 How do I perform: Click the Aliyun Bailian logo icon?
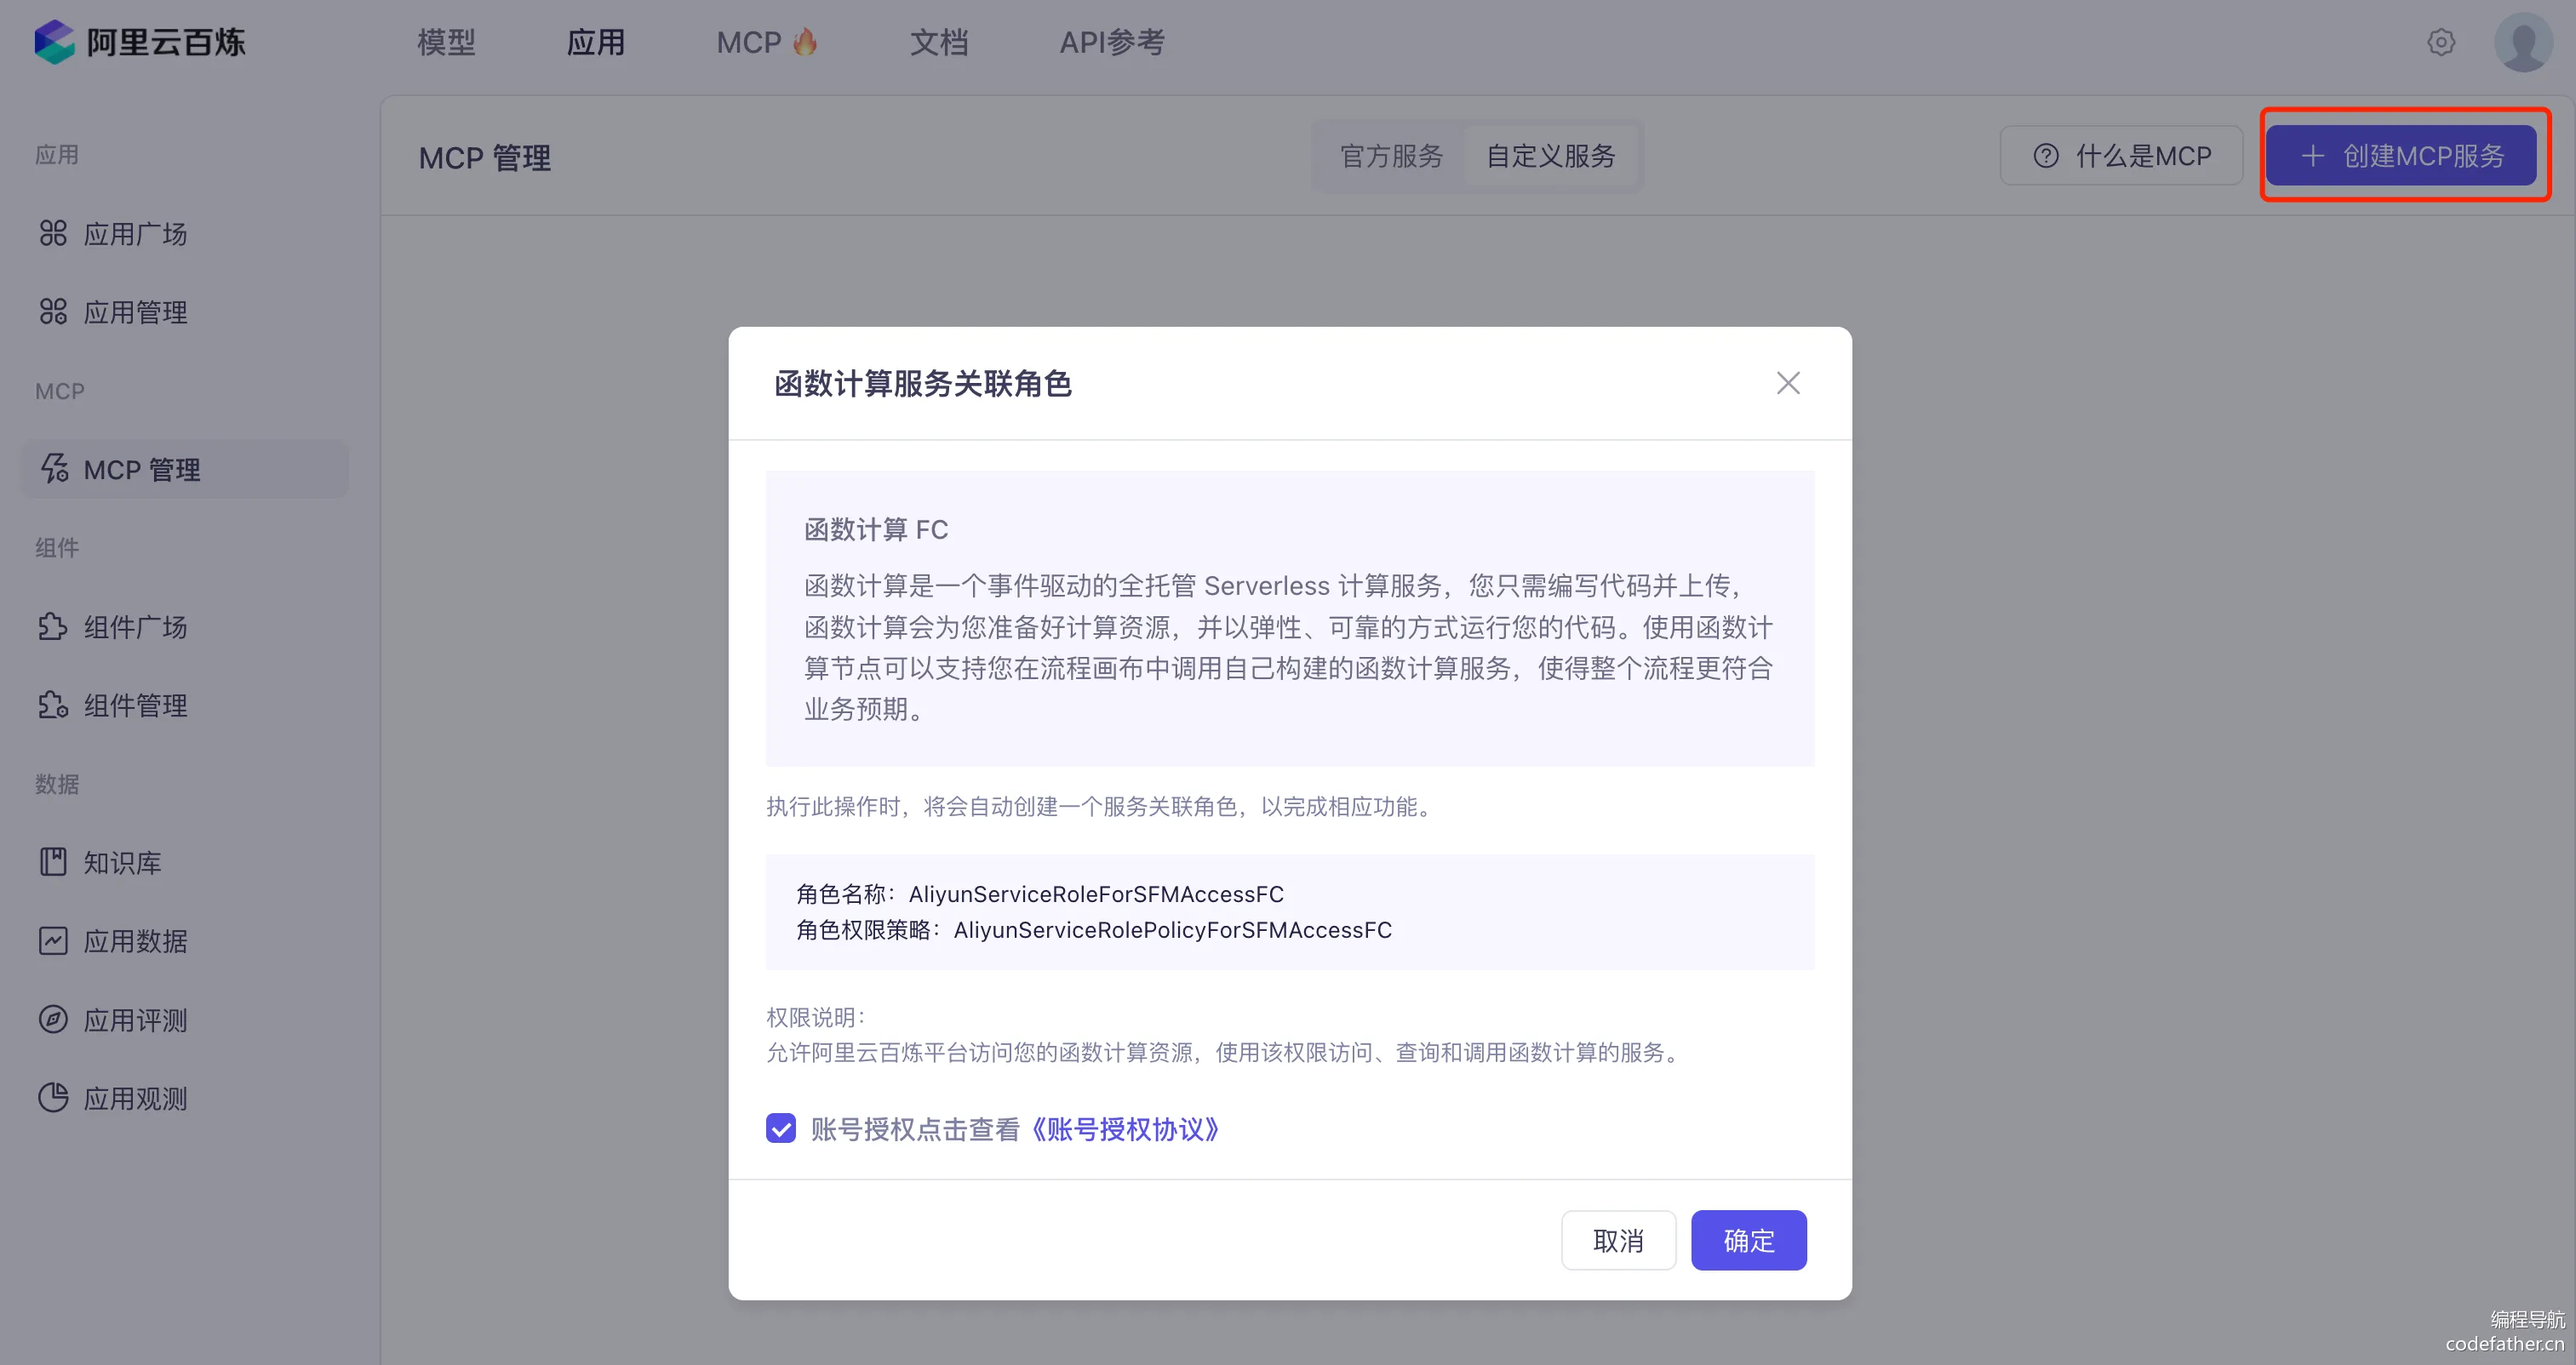tap(54, 42)
